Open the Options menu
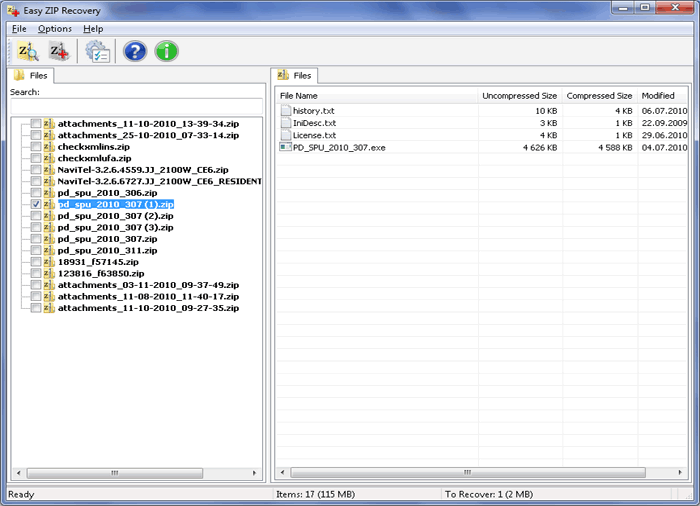The image size is (700, 506). coord(55,29)
